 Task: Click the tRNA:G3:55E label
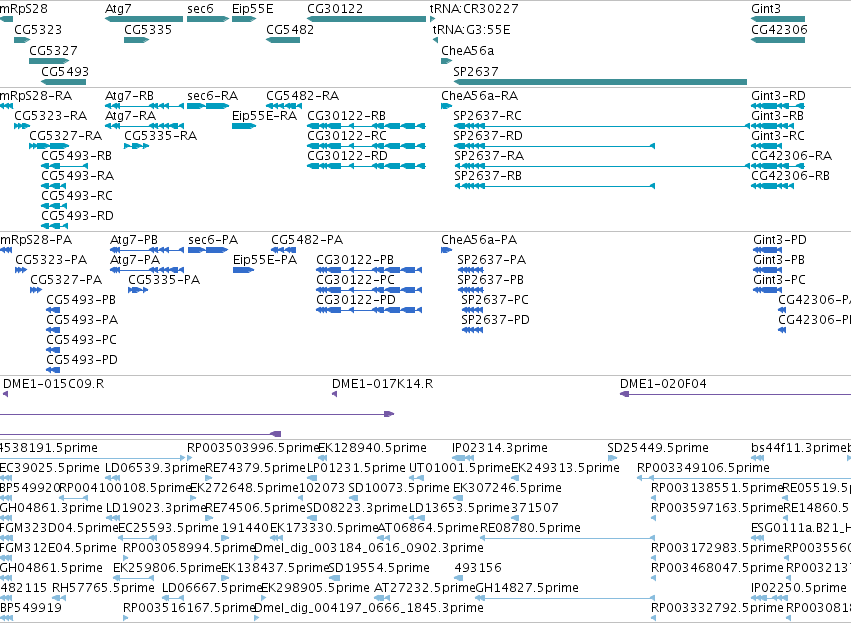[x=472, y=29]
